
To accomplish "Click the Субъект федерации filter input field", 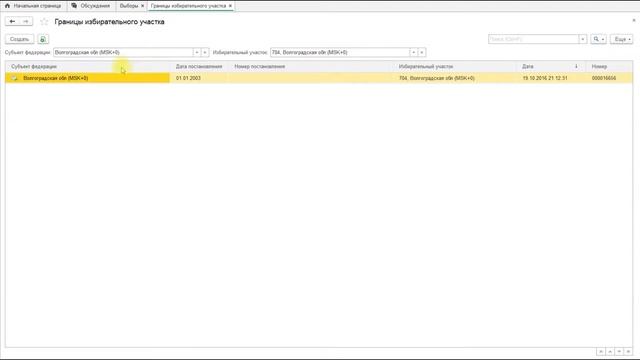I will coord(123,52).
